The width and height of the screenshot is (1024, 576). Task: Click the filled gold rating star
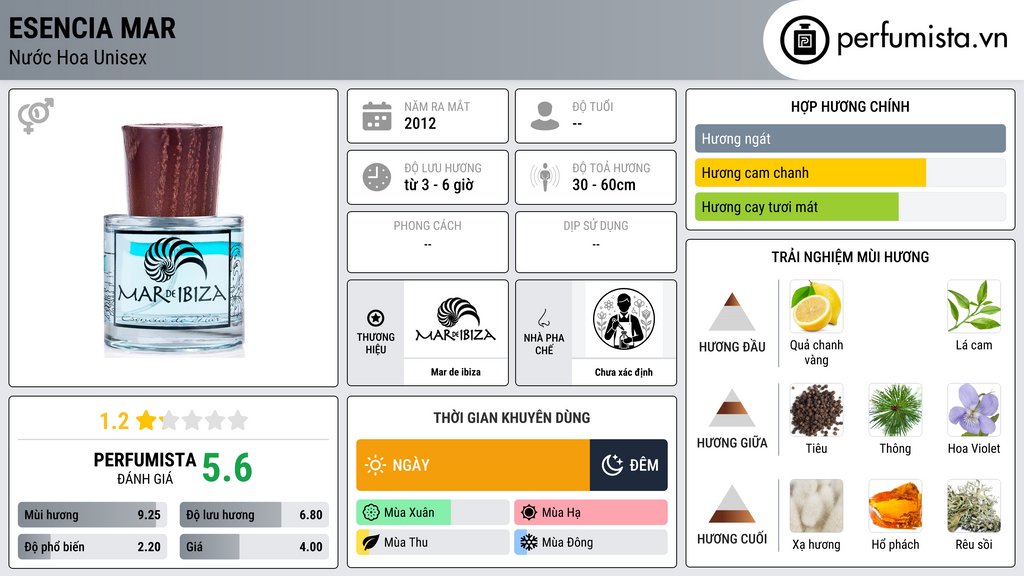tap(146, 420)
